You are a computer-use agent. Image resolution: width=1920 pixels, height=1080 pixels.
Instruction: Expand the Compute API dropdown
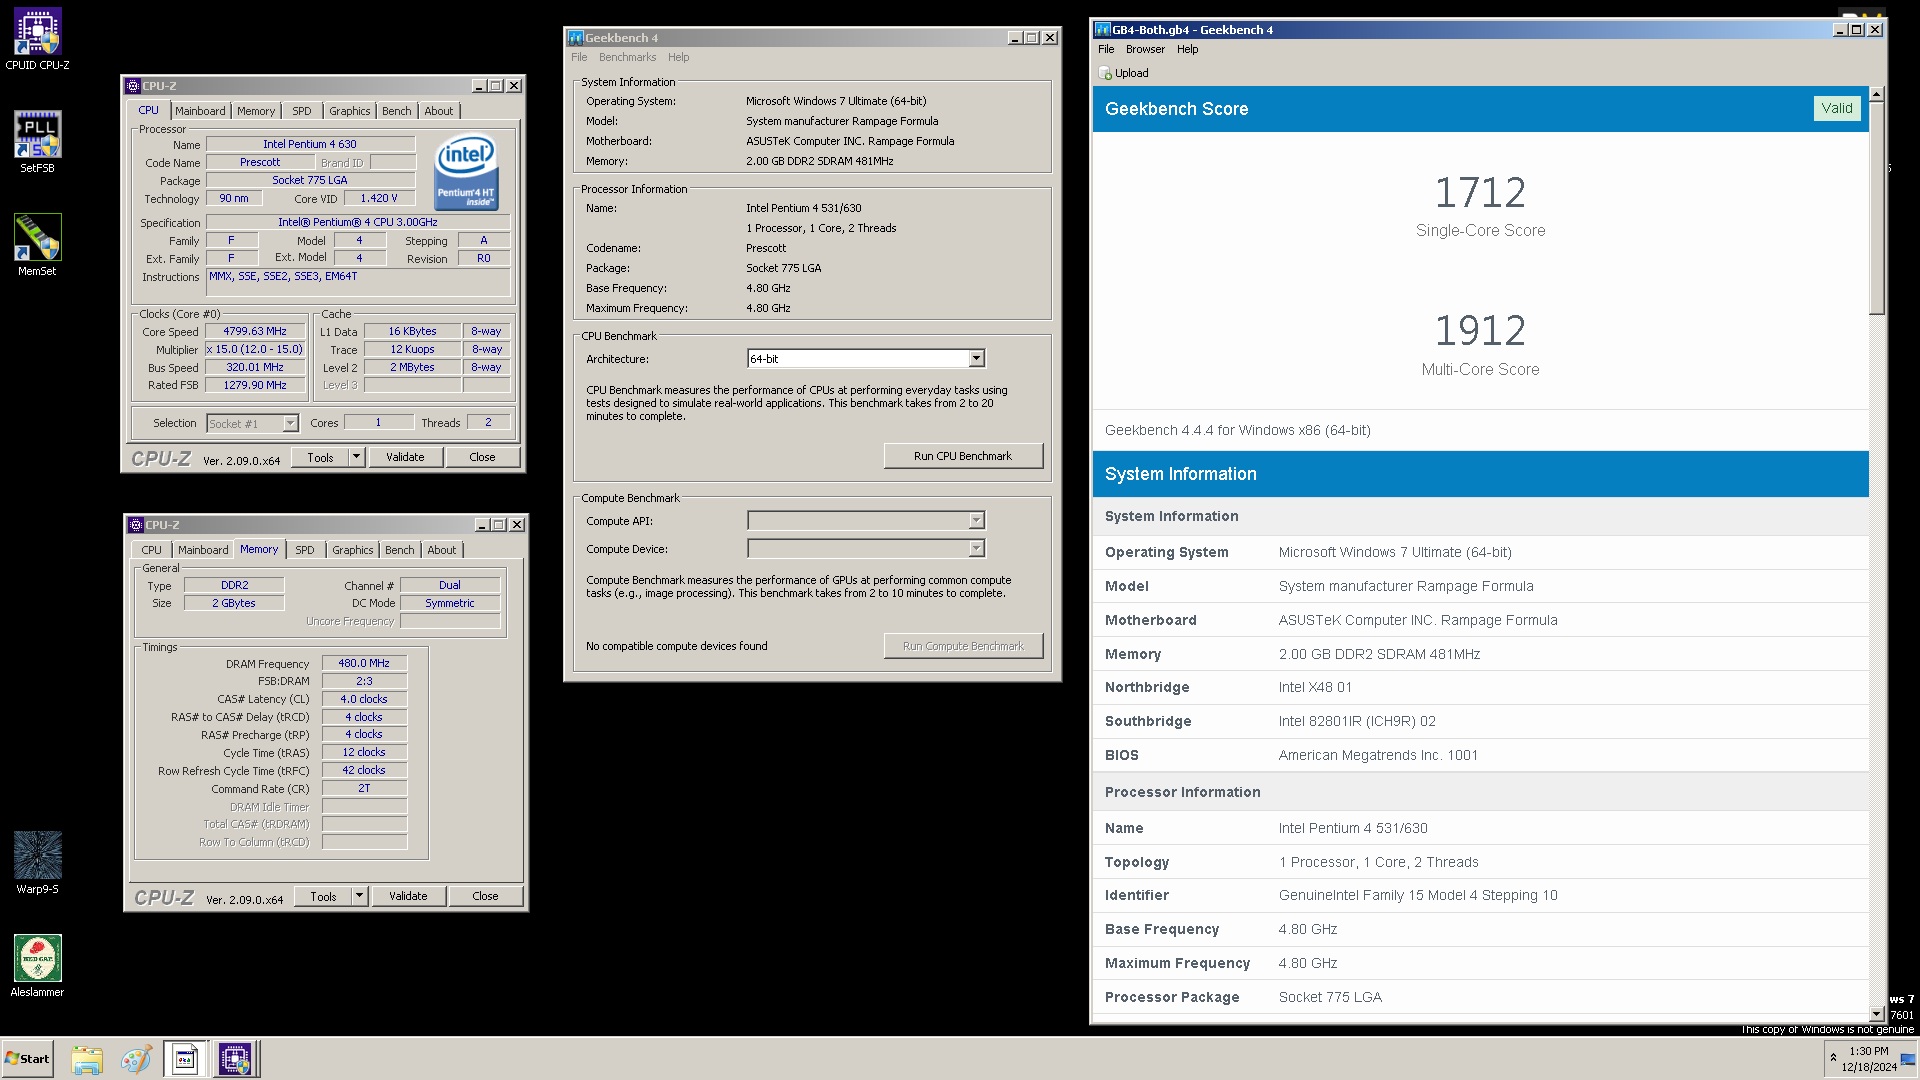[976, 521]
